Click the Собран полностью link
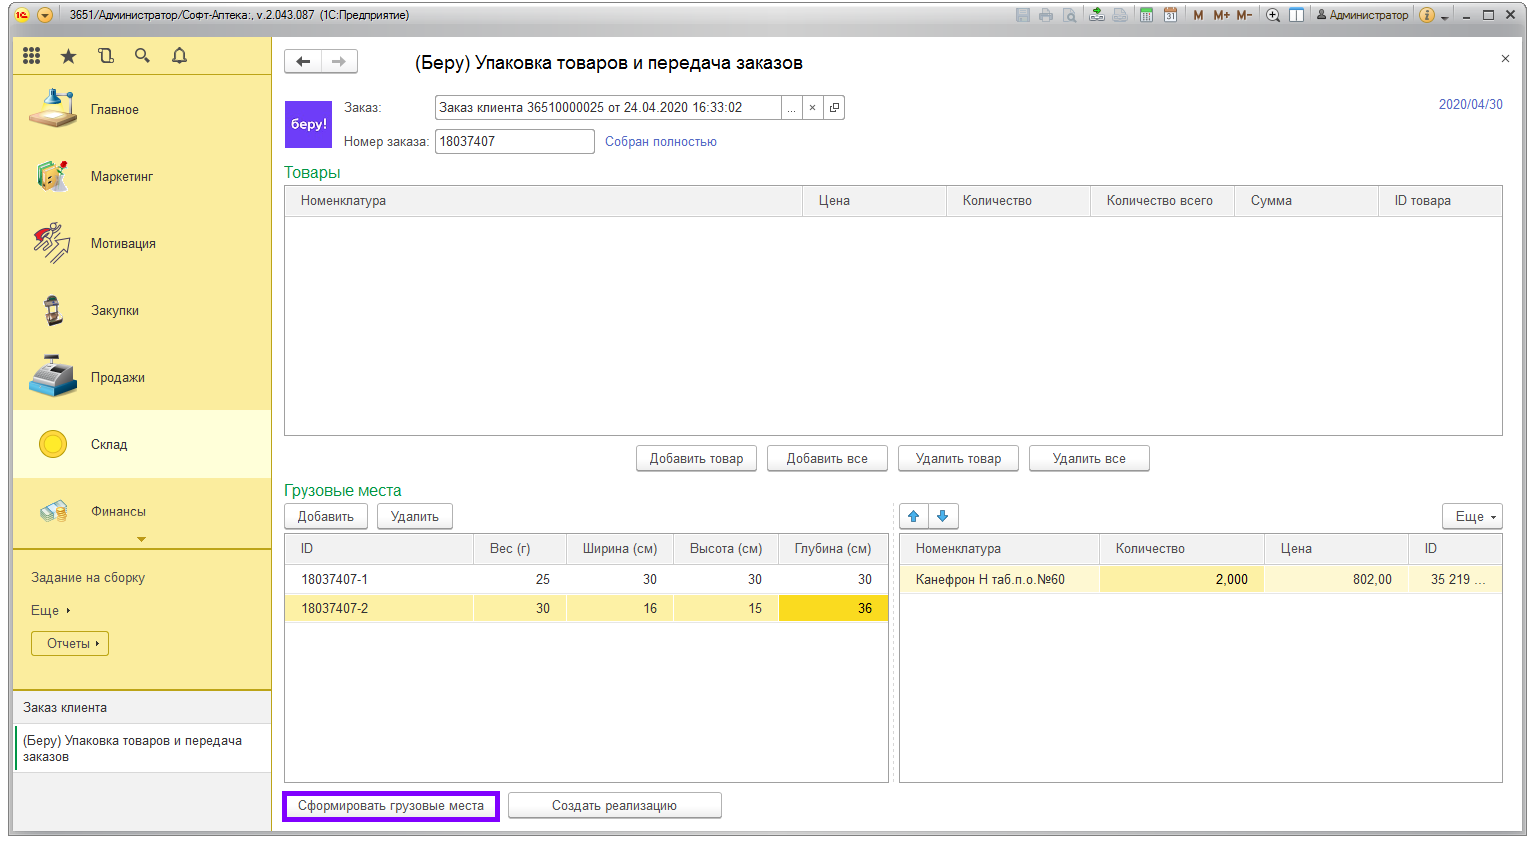 coord(660,142)
